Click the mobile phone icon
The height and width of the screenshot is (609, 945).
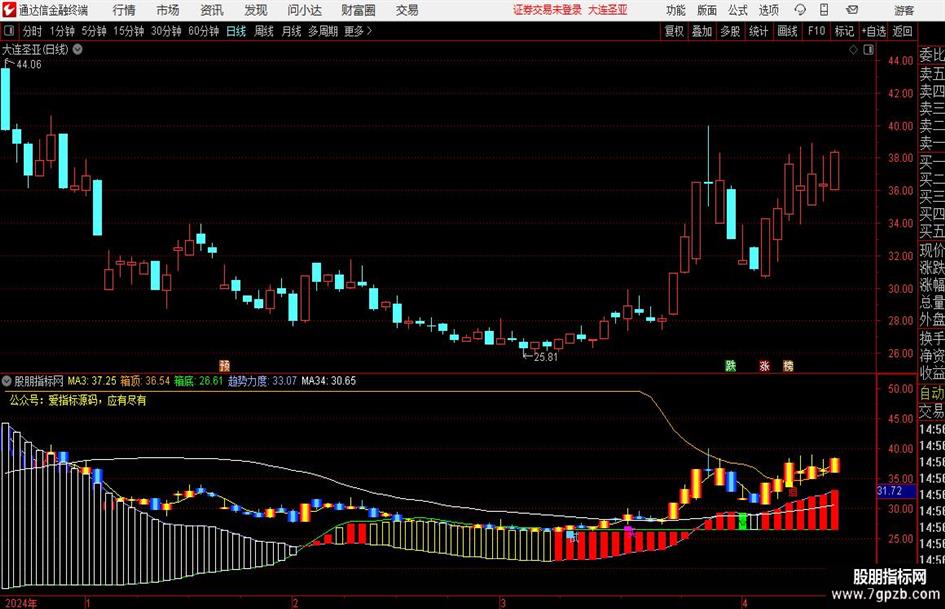(824, 10)
